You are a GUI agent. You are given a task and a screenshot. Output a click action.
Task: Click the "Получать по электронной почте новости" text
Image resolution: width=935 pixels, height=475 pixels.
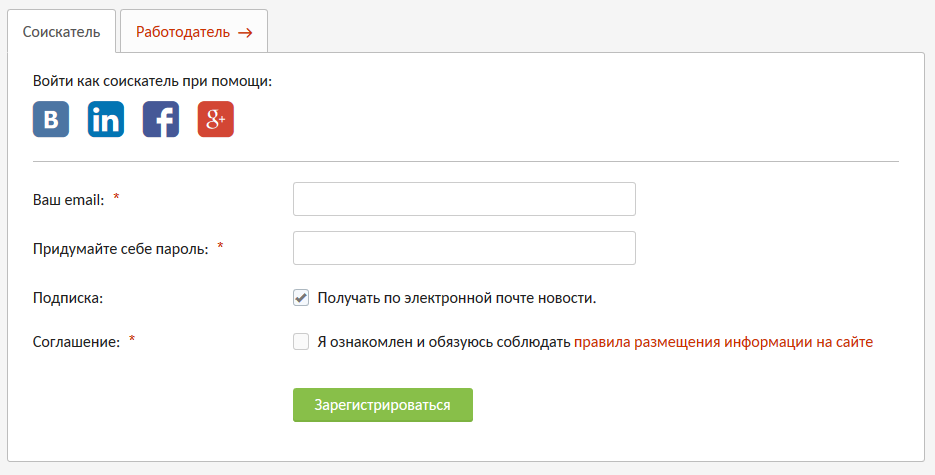[456, 298]
